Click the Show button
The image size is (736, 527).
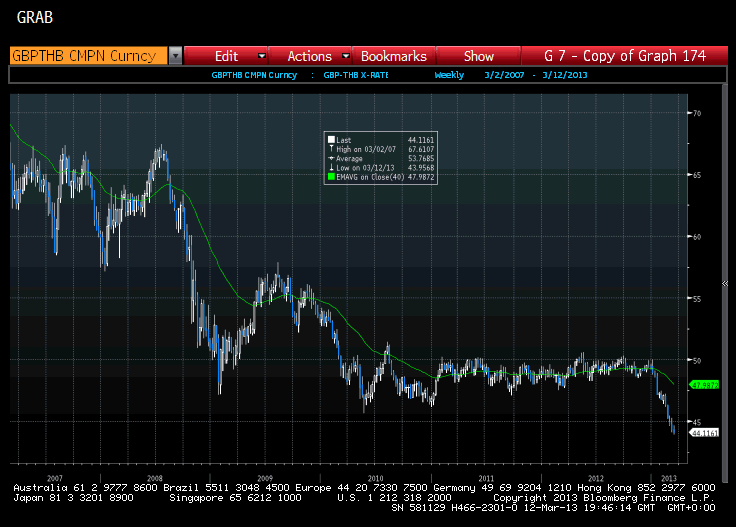[x=478, y=56]
